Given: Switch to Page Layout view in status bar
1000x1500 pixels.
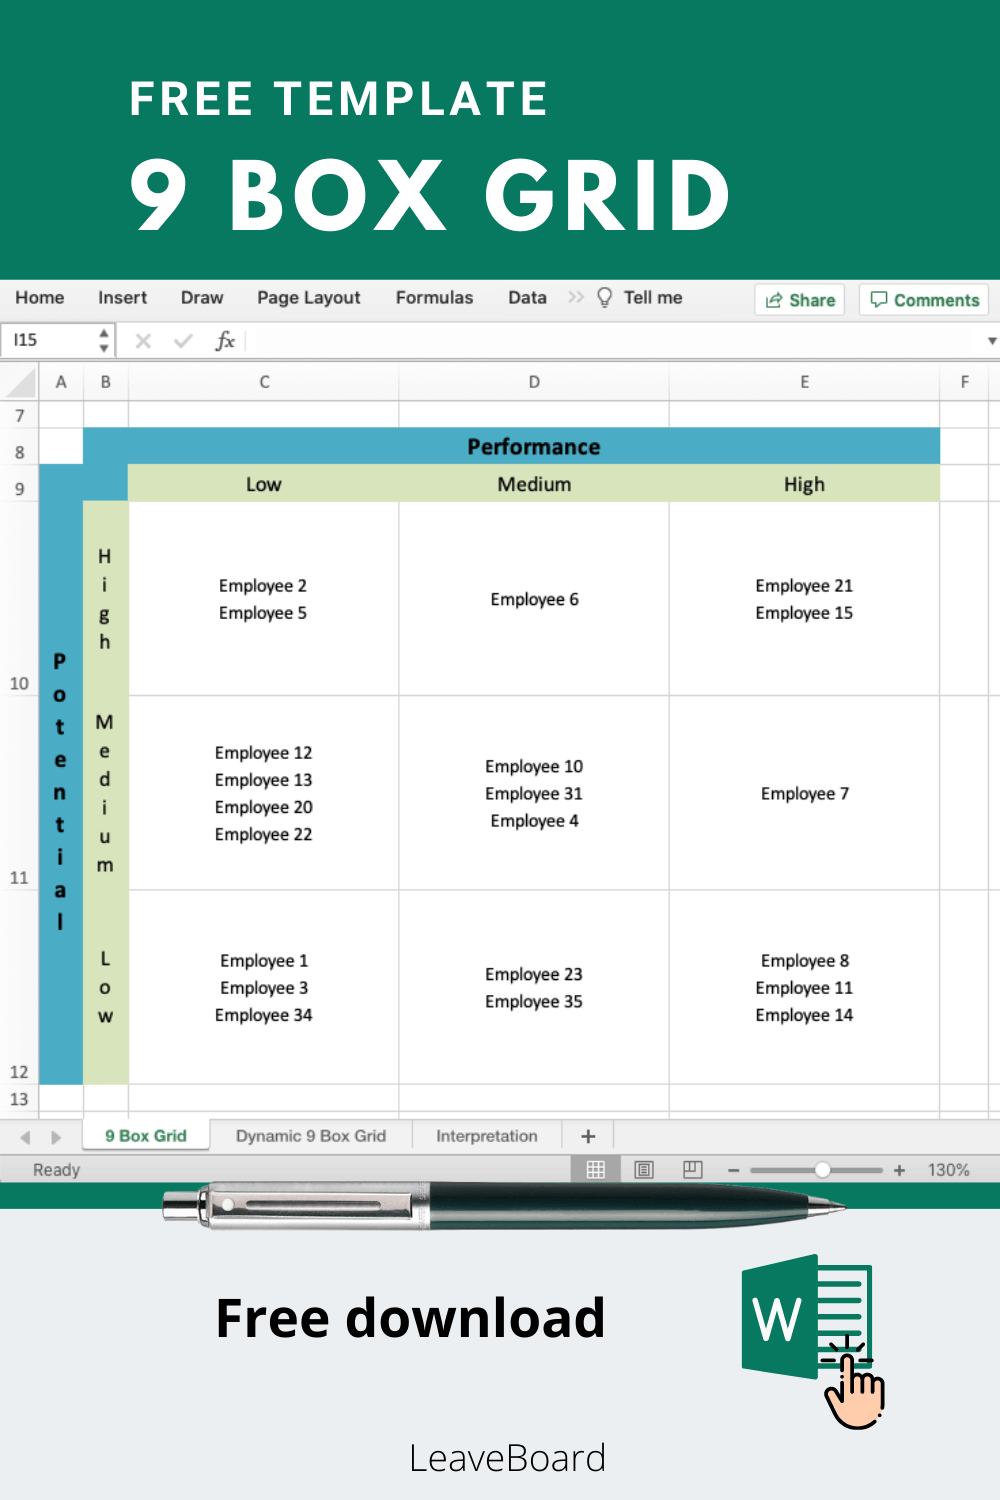Looking at the screenshot, I should (x=645, y=1169).
